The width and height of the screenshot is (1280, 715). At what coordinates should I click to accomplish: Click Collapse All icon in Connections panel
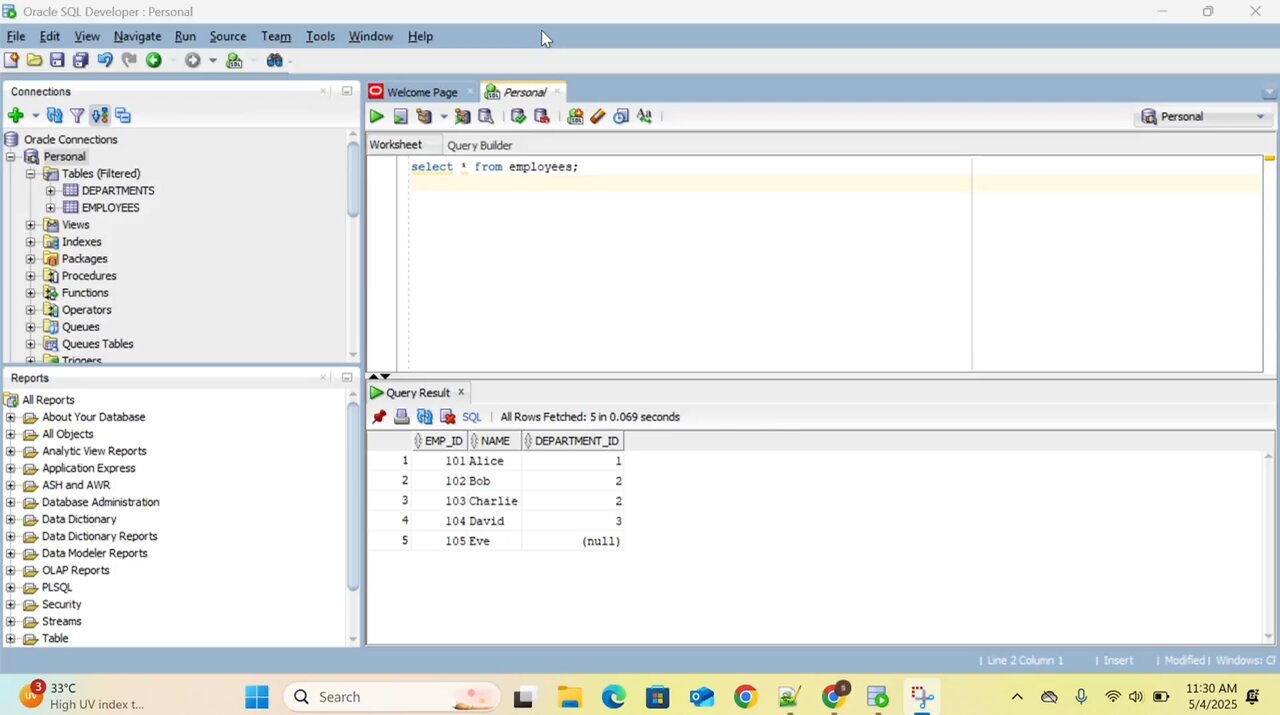pyautogui.click(x=123, y=116)
